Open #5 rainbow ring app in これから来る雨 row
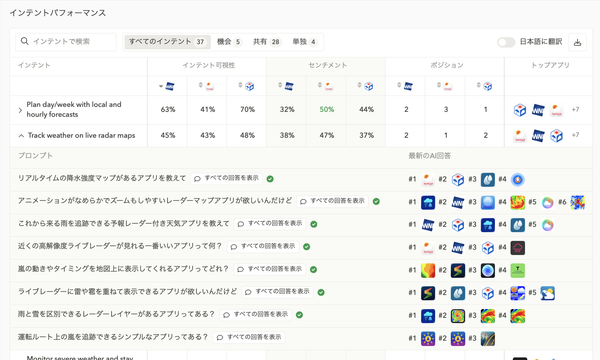 tap(548, 225)
